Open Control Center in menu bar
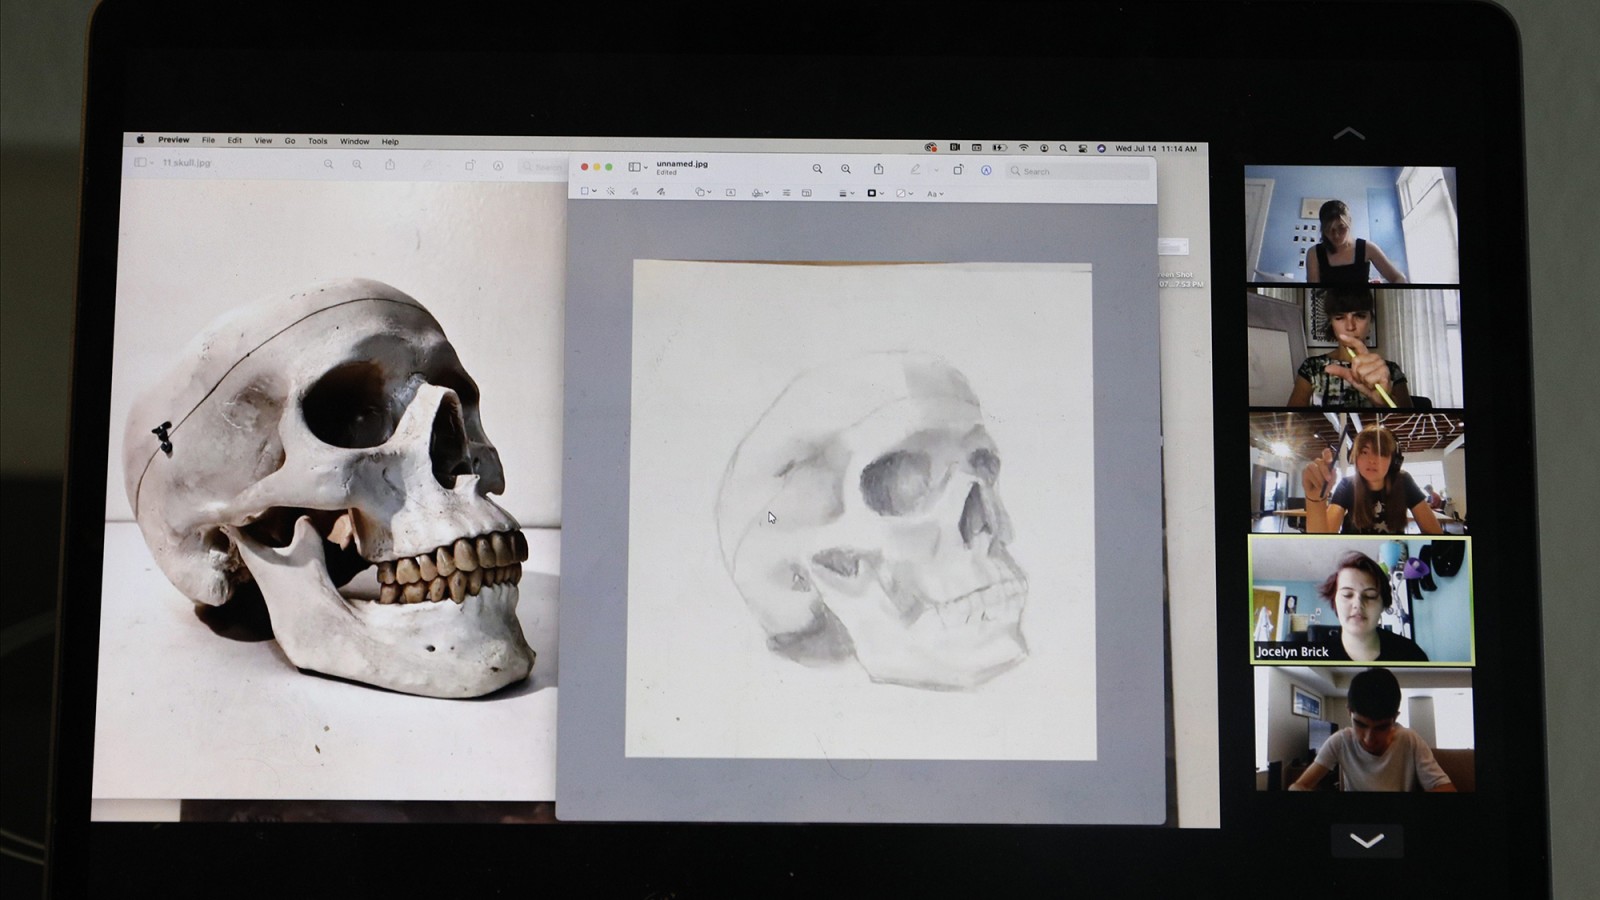 (1082, 148)
